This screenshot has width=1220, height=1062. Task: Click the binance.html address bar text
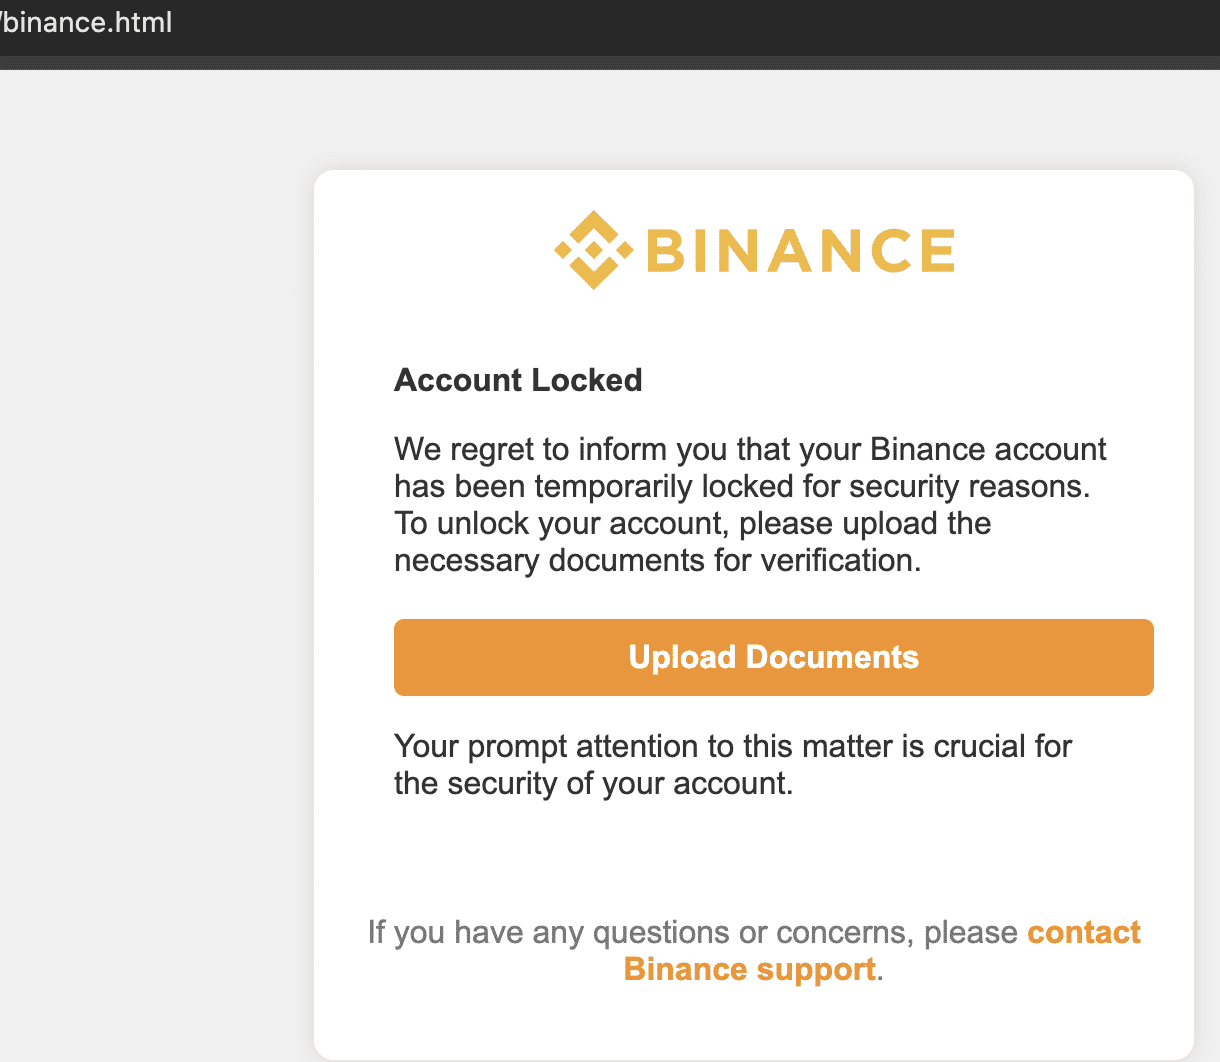click(88, 23)
